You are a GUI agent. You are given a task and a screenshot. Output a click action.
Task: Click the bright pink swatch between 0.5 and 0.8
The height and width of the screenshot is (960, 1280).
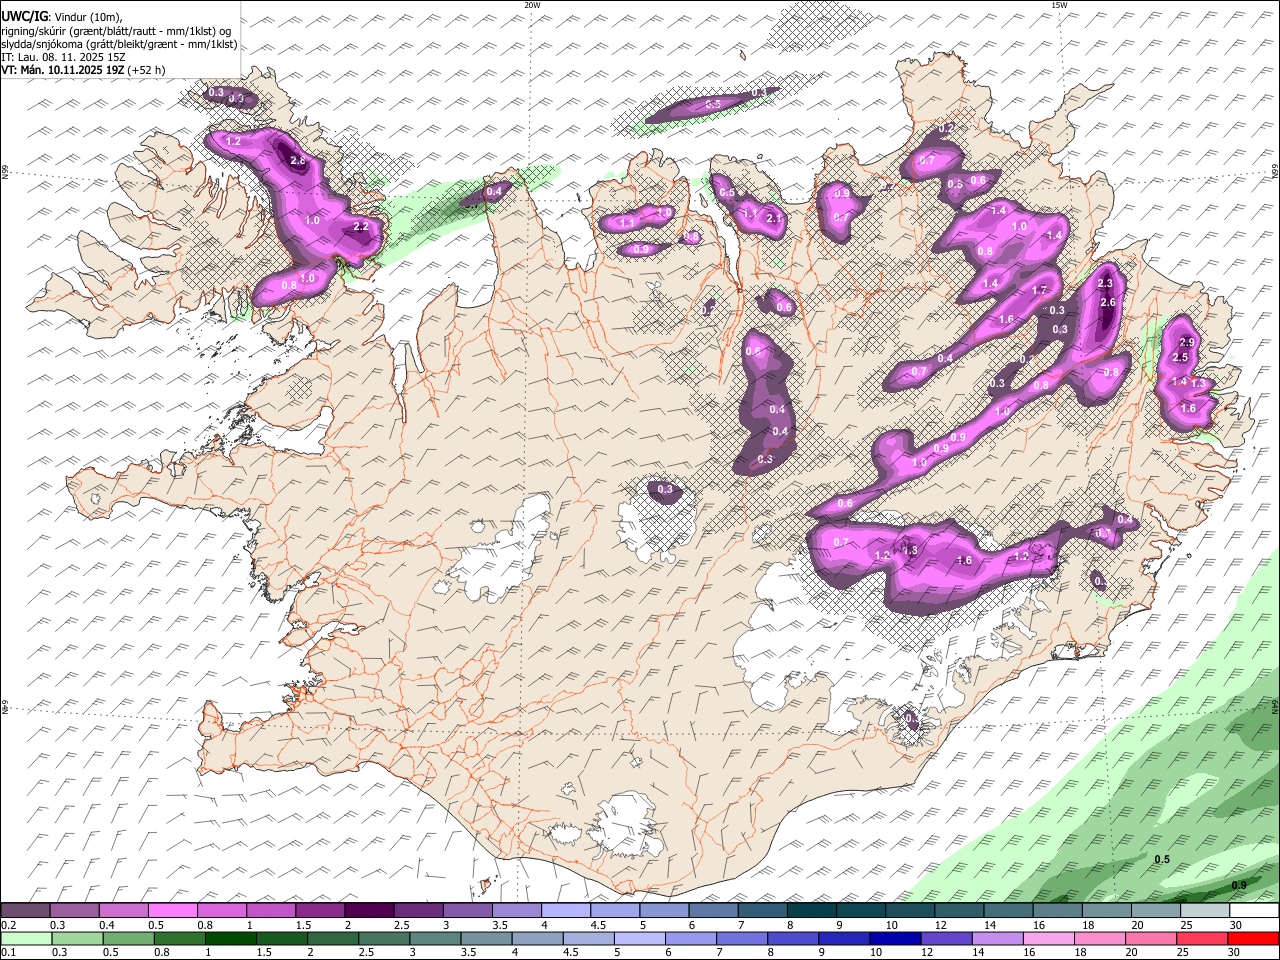coord(173,911)
